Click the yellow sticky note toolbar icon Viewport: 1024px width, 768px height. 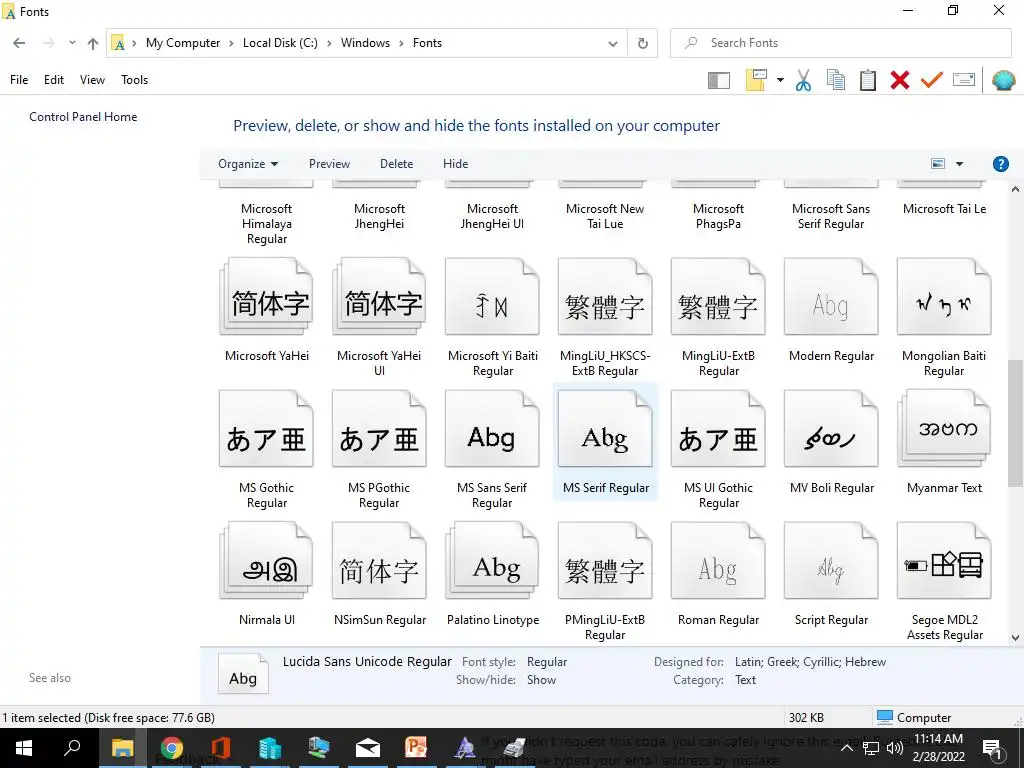pyautogui.click(x=756, y=80)
